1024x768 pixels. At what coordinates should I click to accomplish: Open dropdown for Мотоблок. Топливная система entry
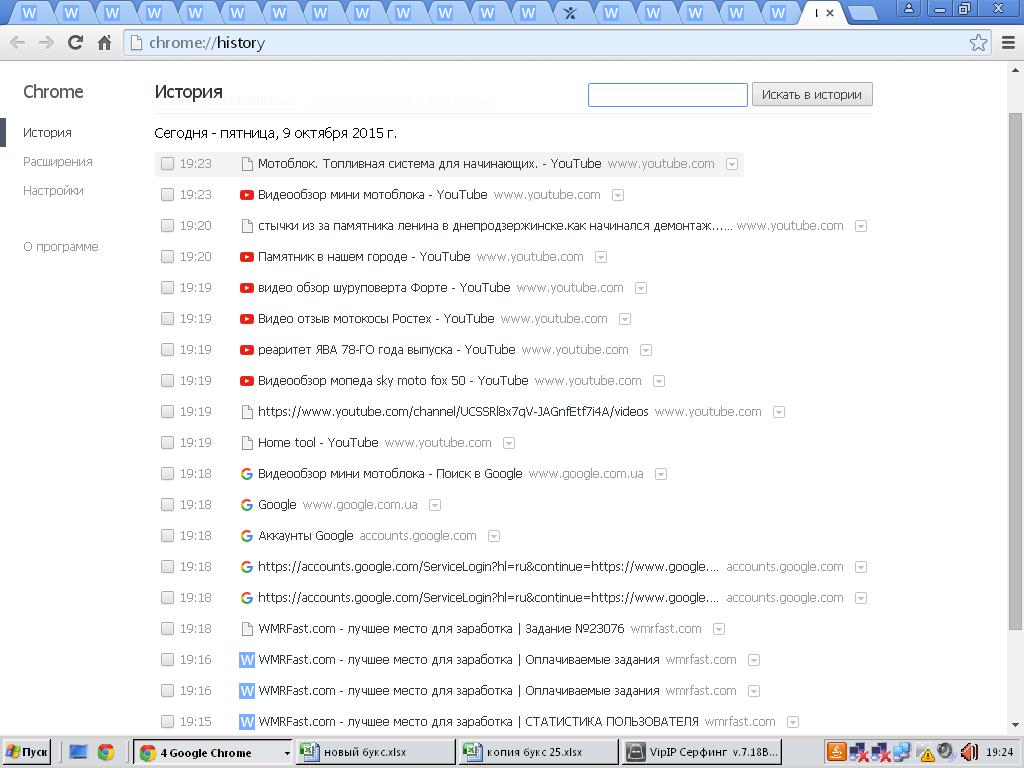(732, 164)
